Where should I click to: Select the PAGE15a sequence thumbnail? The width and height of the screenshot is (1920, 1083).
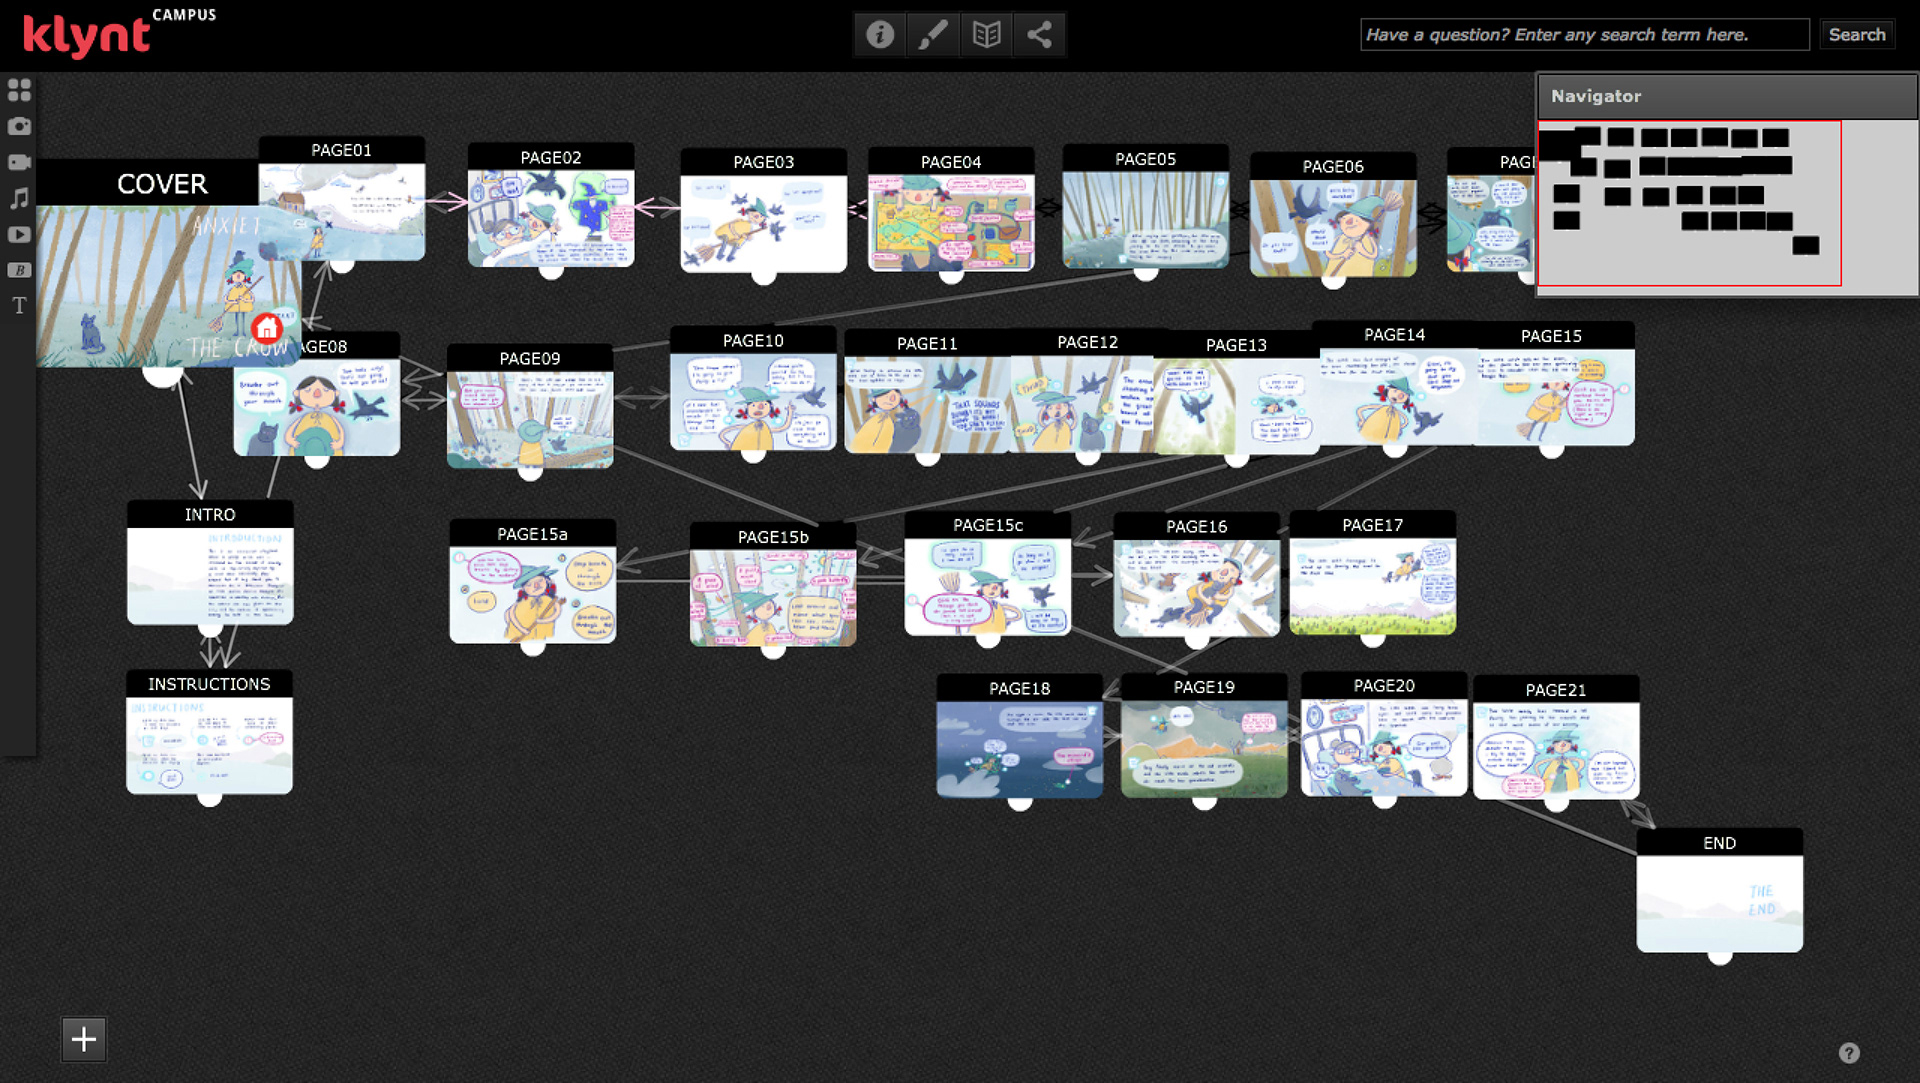532,595
